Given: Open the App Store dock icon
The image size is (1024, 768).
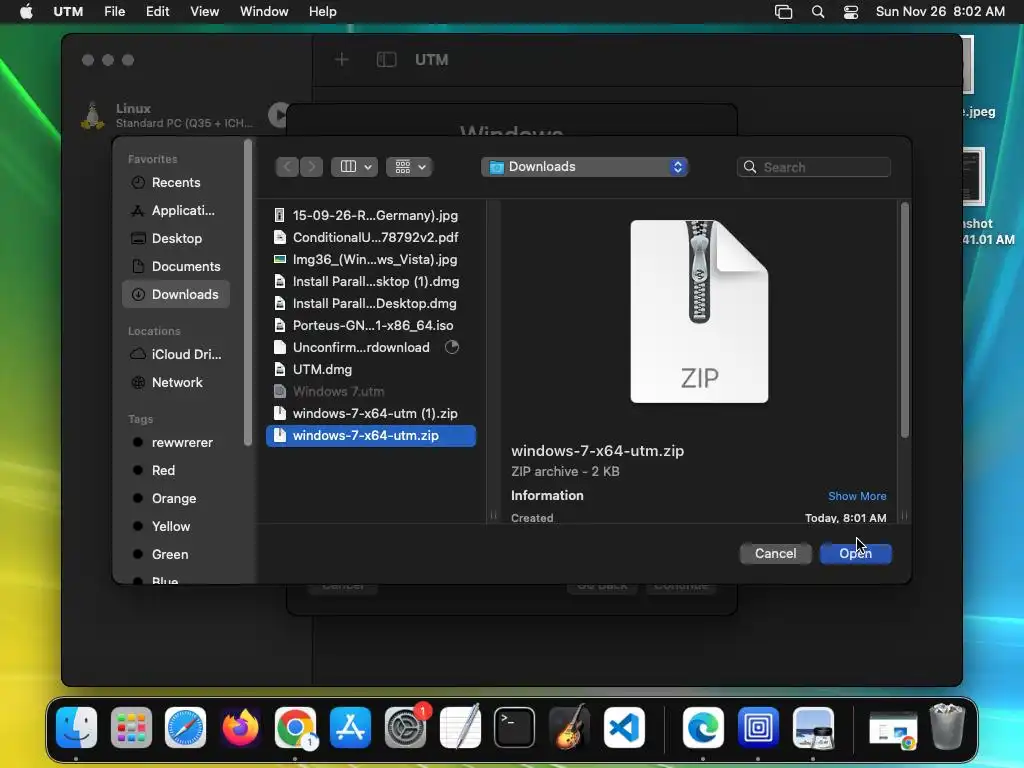Looking at the screenshot, I should coord(350,727).
